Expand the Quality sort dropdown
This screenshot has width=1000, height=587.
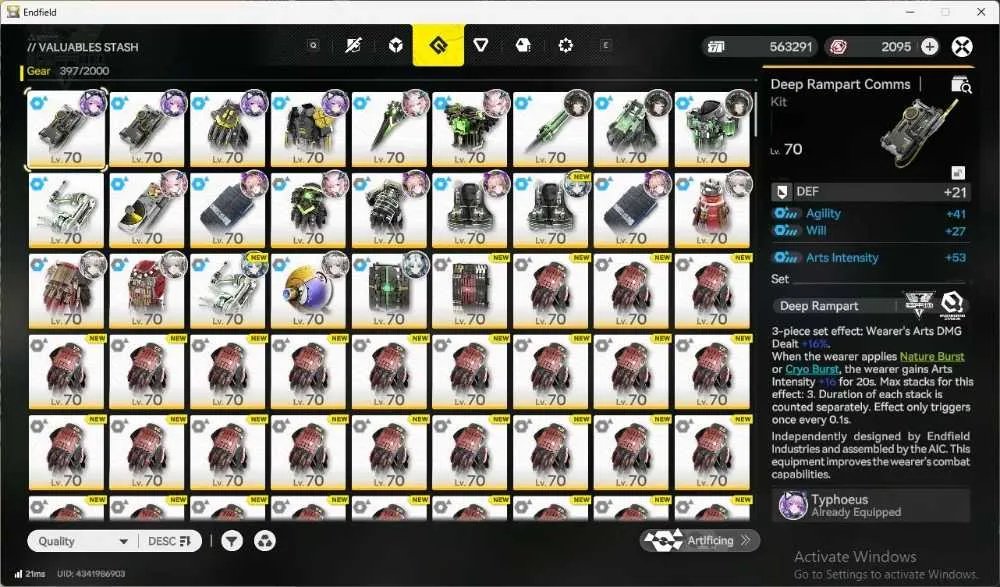tap(83, 541)
